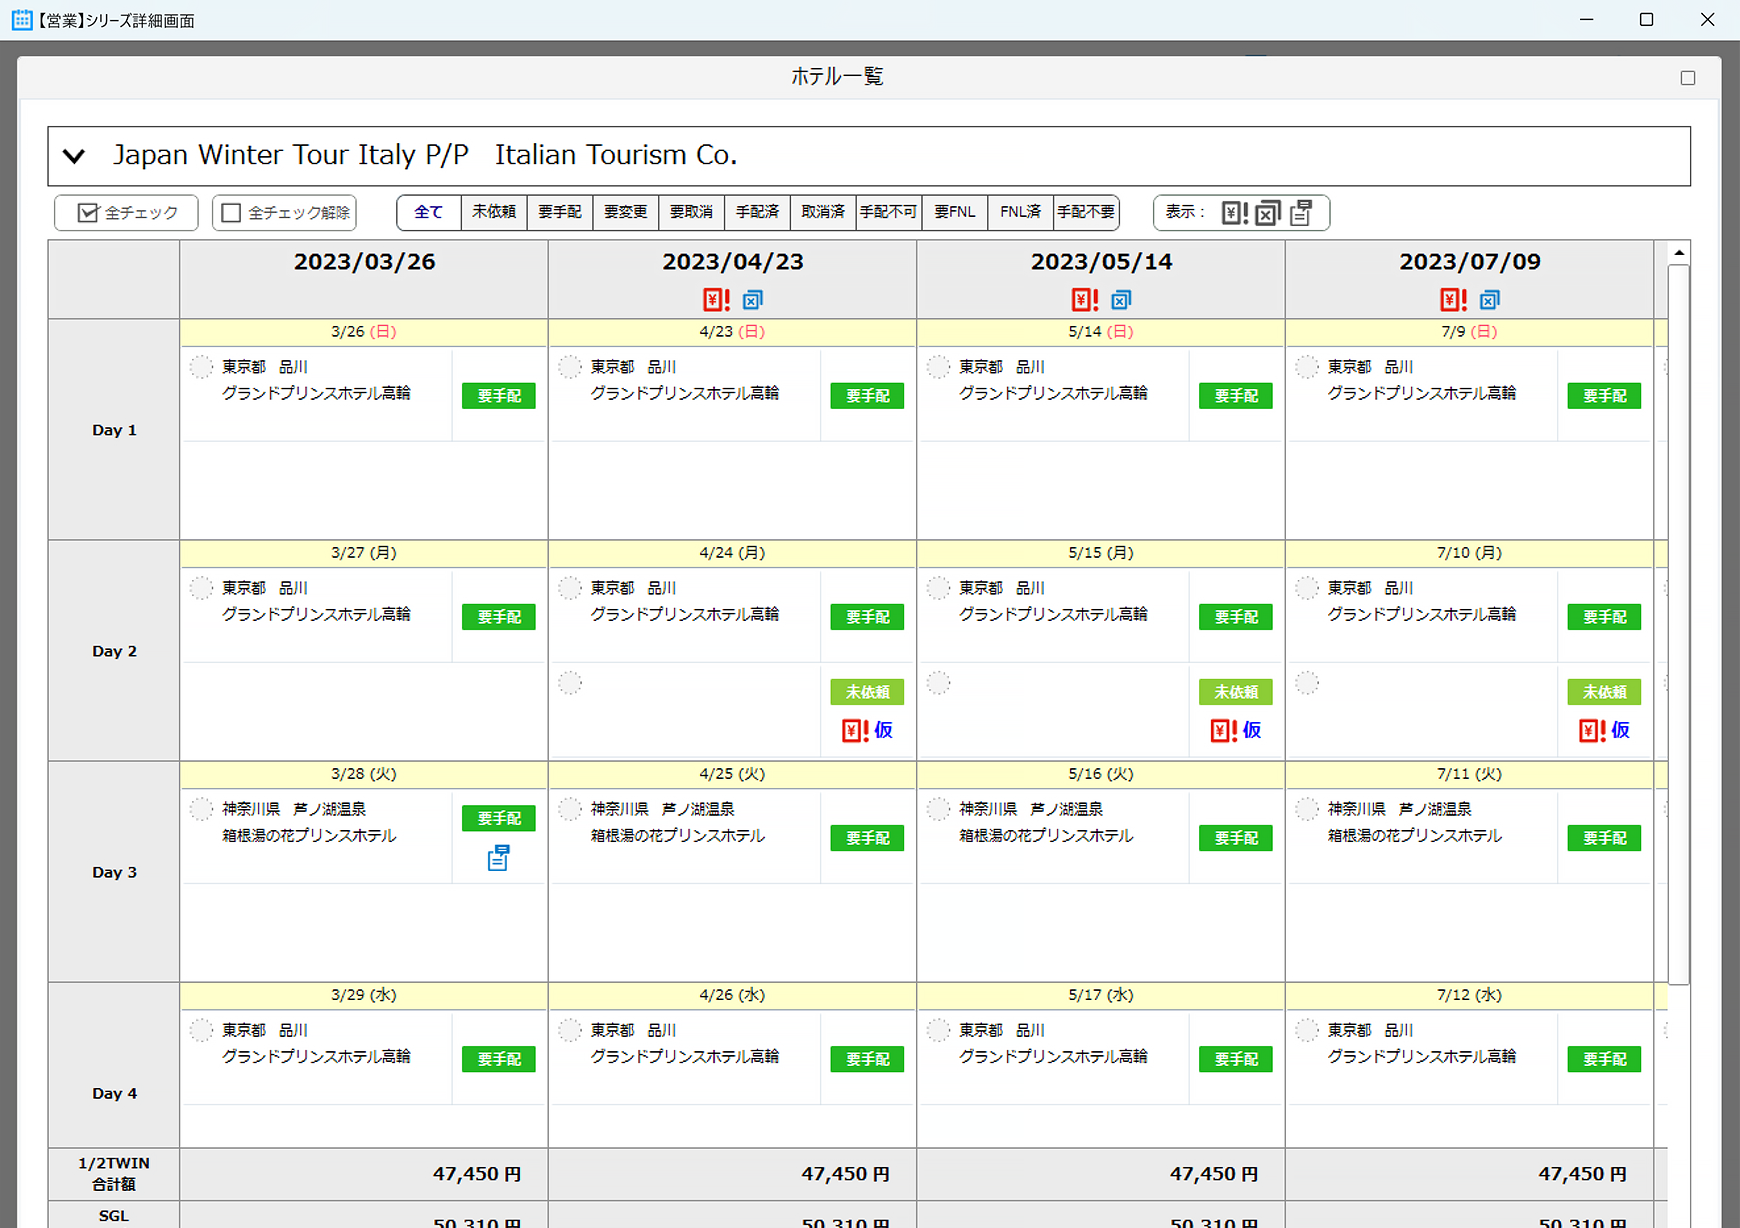Click the 要手配 badge in 5/16 cell
1740x1228 pixels.
[1236, 838]
